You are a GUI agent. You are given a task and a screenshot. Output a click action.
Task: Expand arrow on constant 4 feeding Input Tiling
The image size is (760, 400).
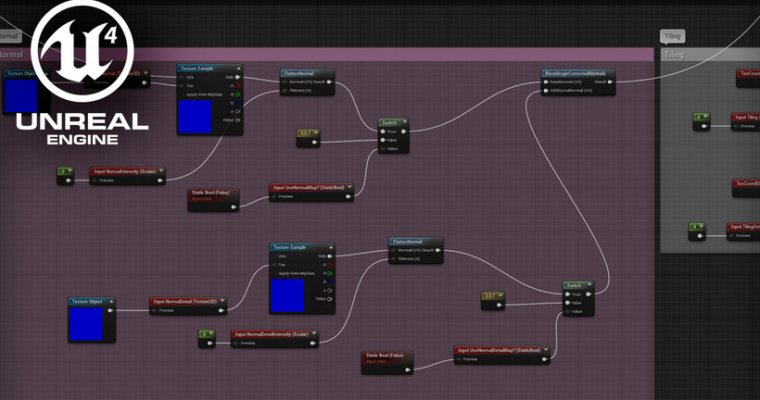pyautogui.click(x=706, y=117)
